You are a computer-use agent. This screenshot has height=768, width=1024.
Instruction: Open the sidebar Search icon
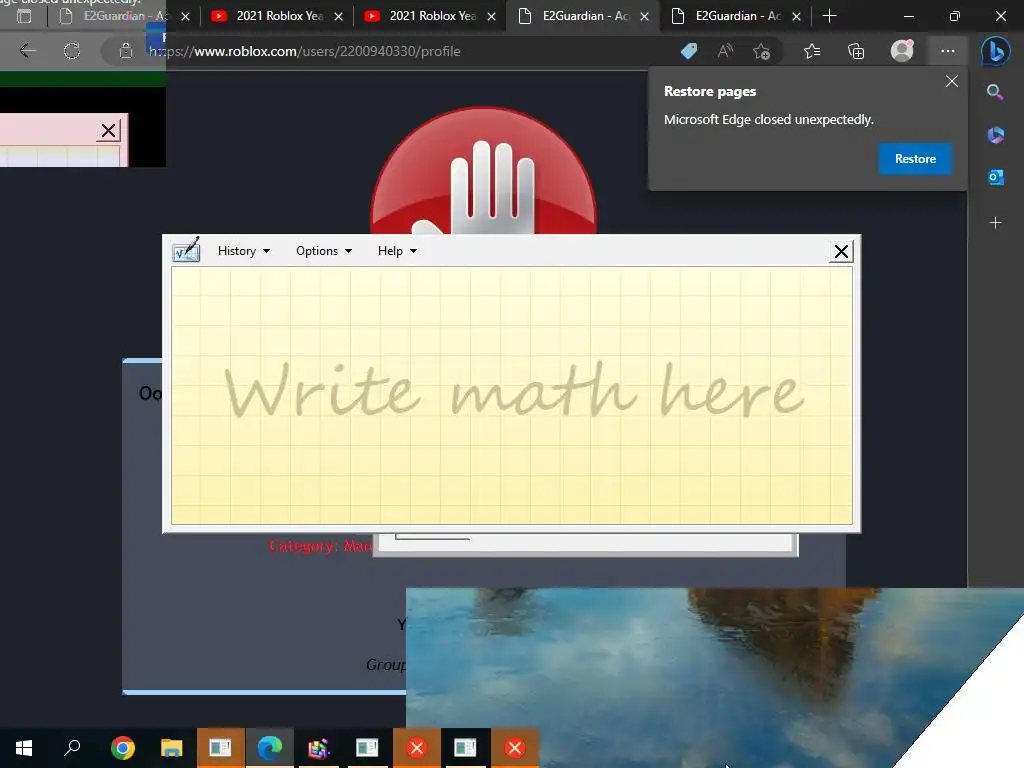click(995, 92)
